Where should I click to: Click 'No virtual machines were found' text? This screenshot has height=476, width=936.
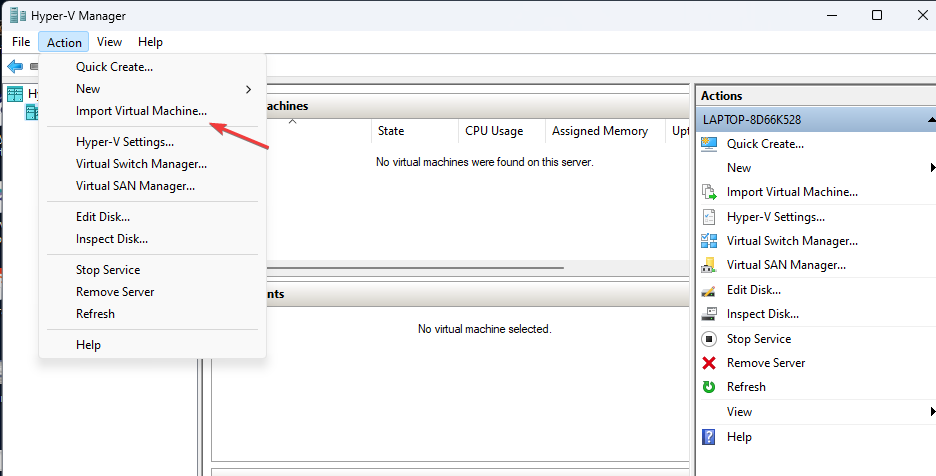coord(485,162)
